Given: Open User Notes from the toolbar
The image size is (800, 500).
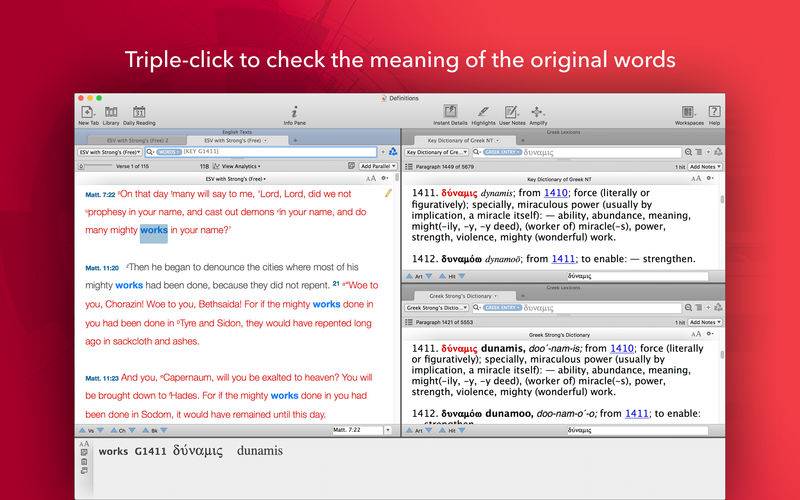Looking at the screenshot, I should 512,115.
